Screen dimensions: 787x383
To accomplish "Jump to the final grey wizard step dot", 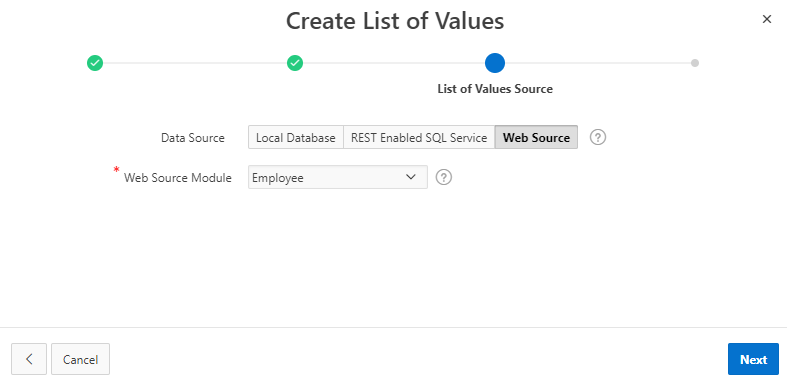I will (695, 63).
